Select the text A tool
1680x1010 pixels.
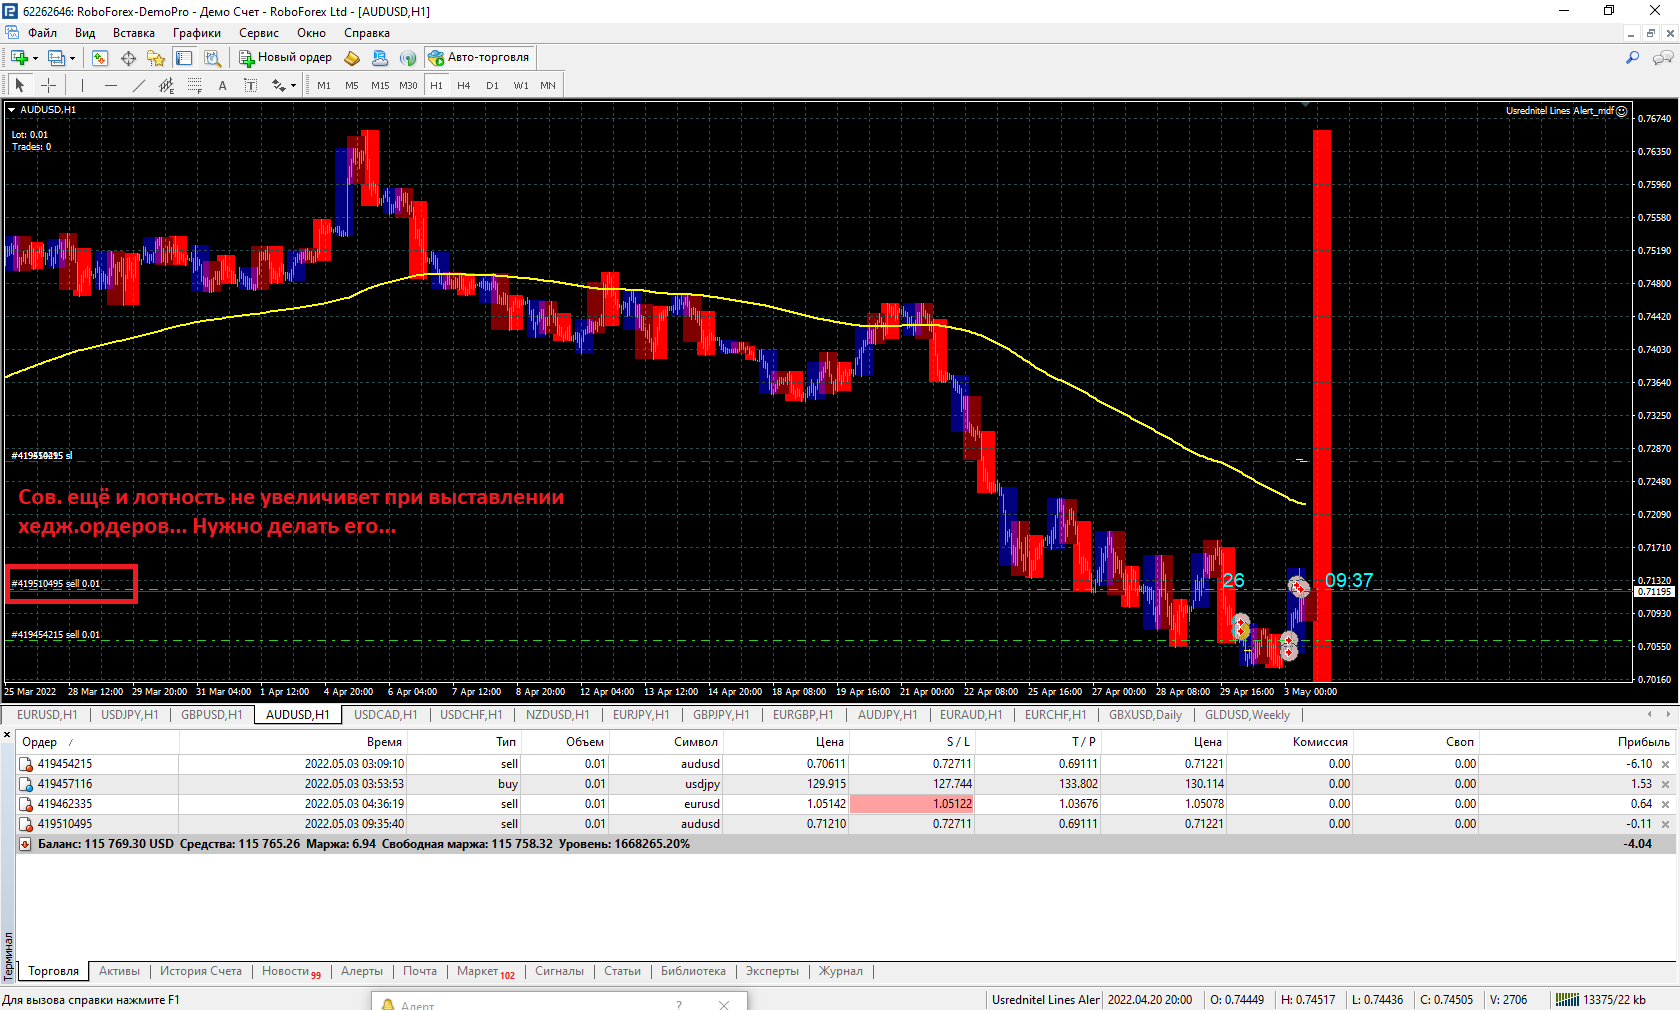point(222,85)
